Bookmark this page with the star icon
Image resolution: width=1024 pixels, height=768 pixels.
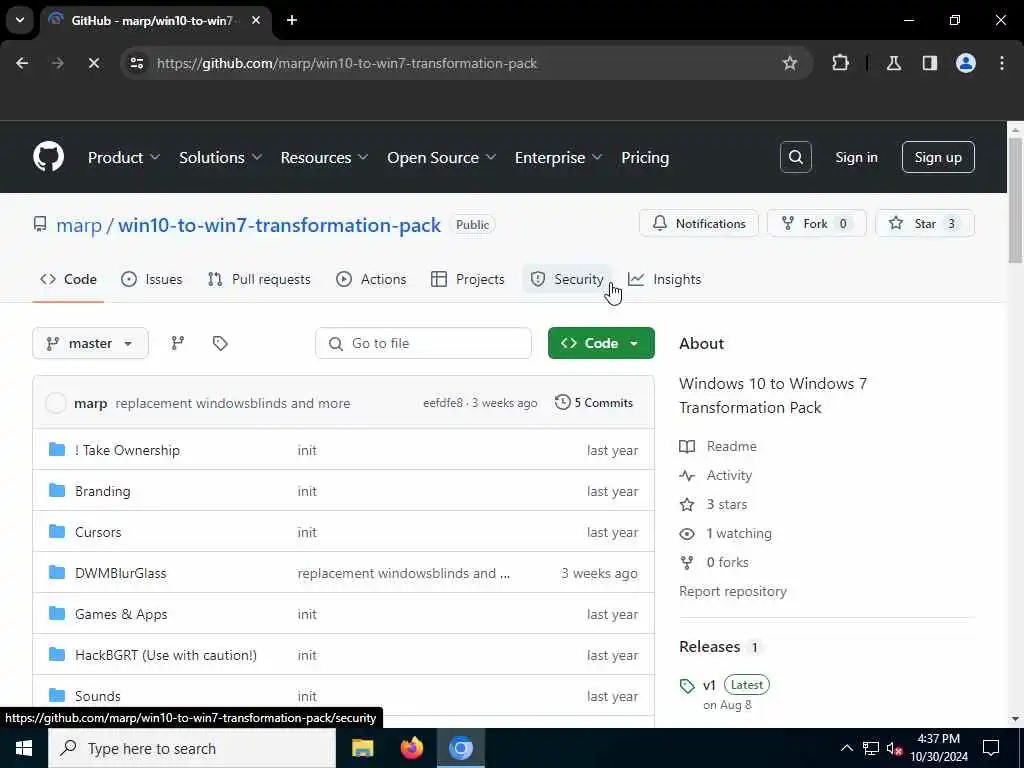pos(790,63)
